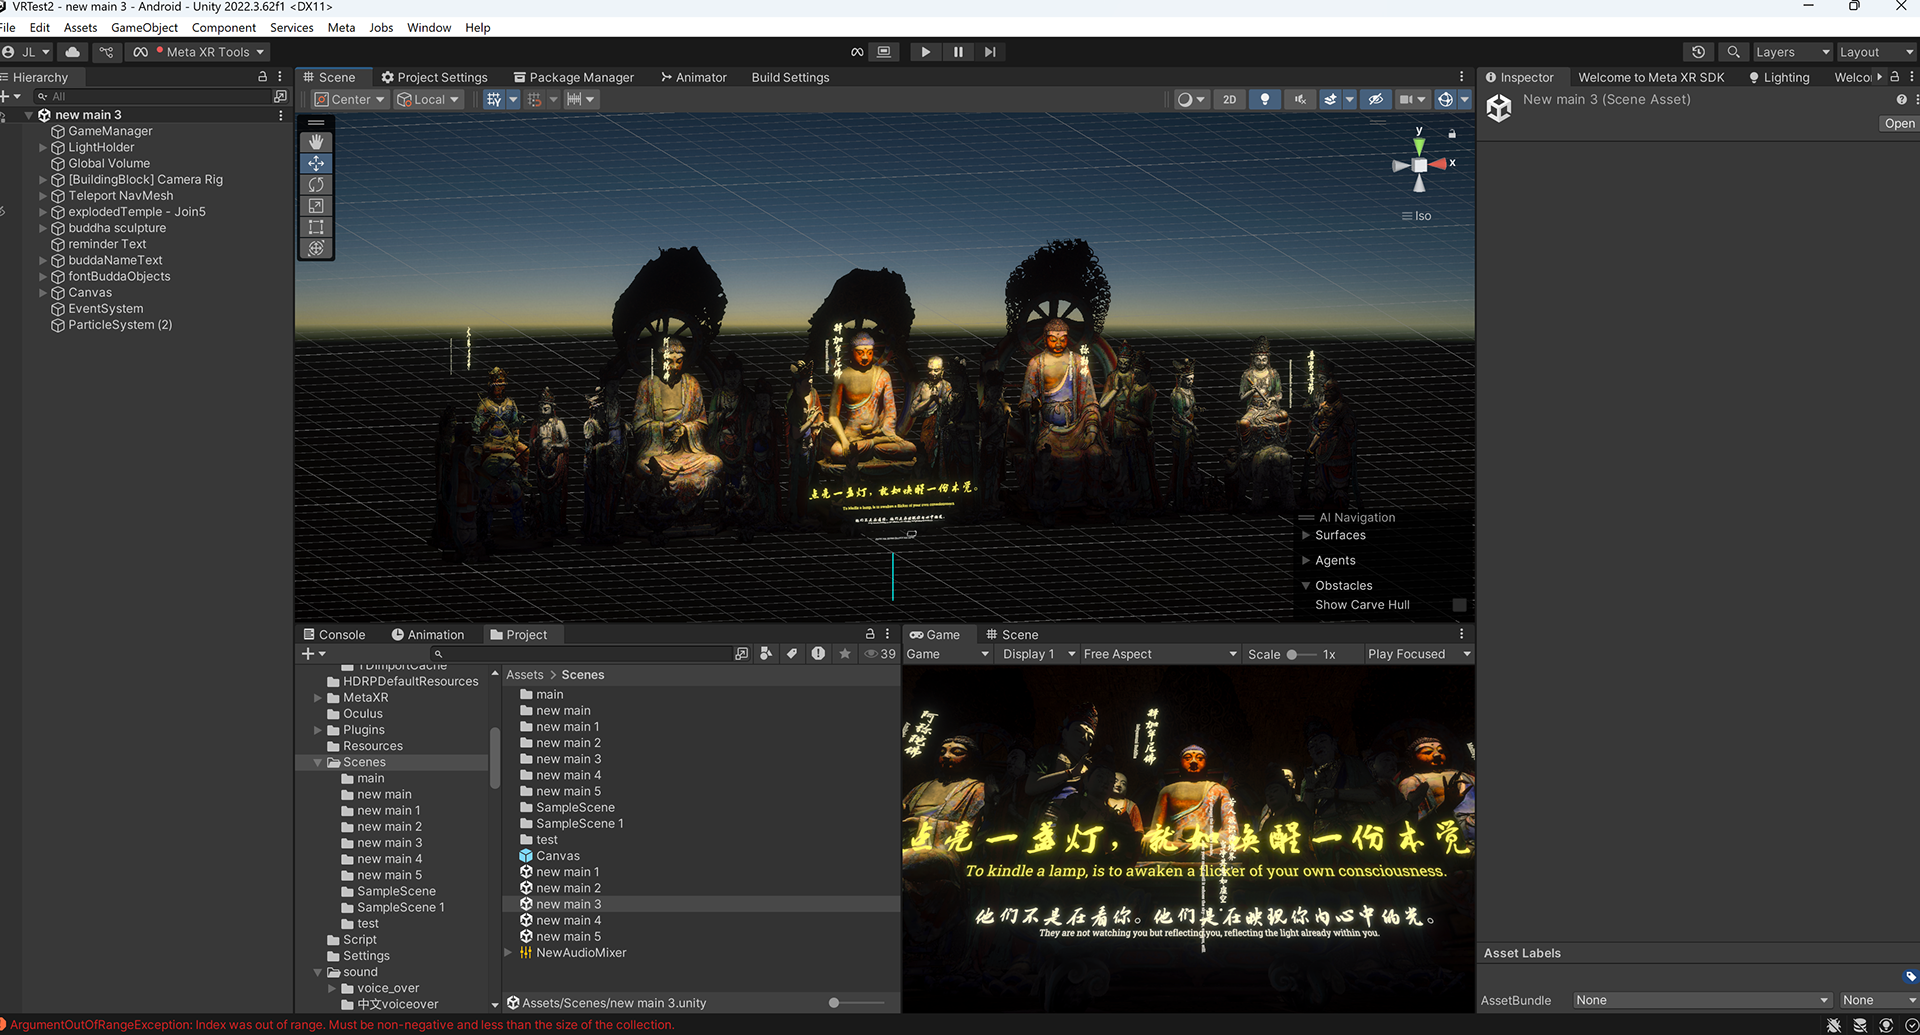Switch to the Console tab
This screenshot has height=1035, width=1920.
coord(333,635)
